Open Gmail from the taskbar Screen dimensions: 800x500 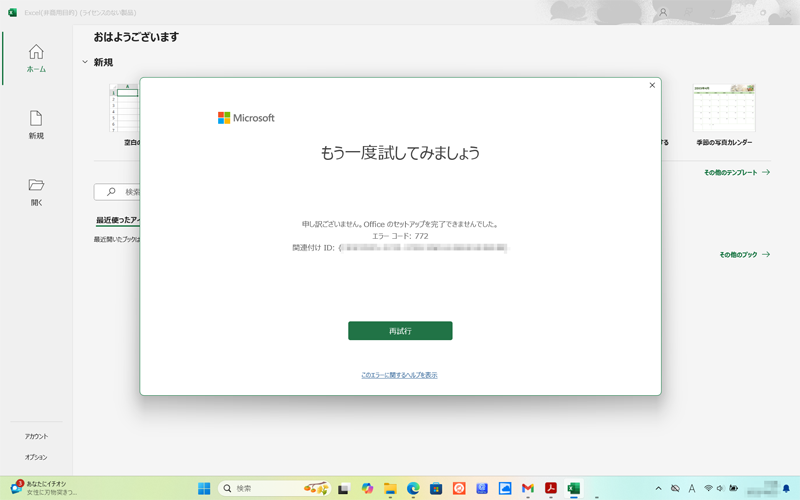528,488
